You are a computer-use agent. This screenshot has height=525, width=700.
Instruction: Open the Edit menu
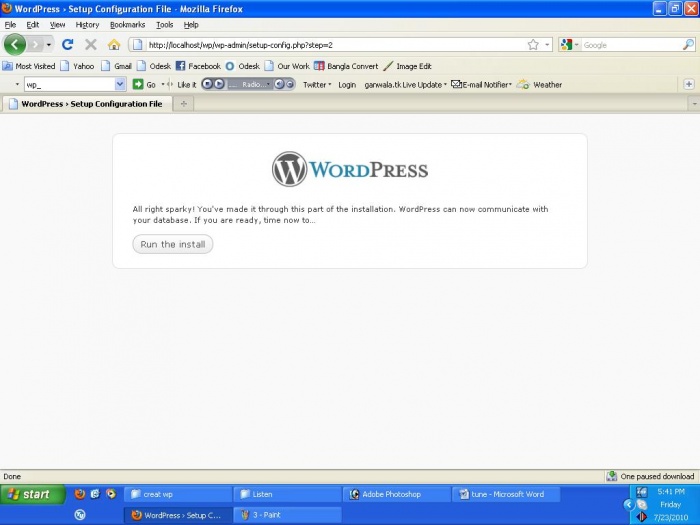click(x=33, y=25)
